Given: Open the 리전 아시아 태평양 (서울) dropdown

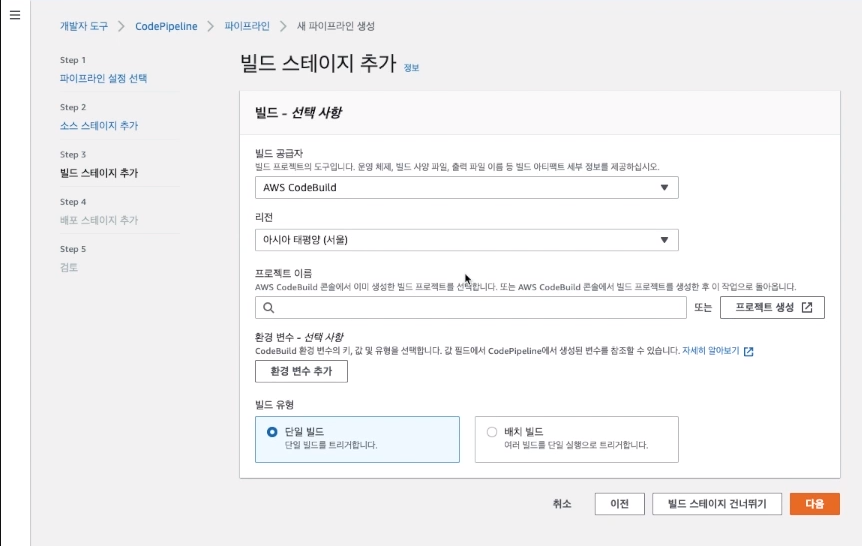Looking at the screenshot, I should pos(466,240).
